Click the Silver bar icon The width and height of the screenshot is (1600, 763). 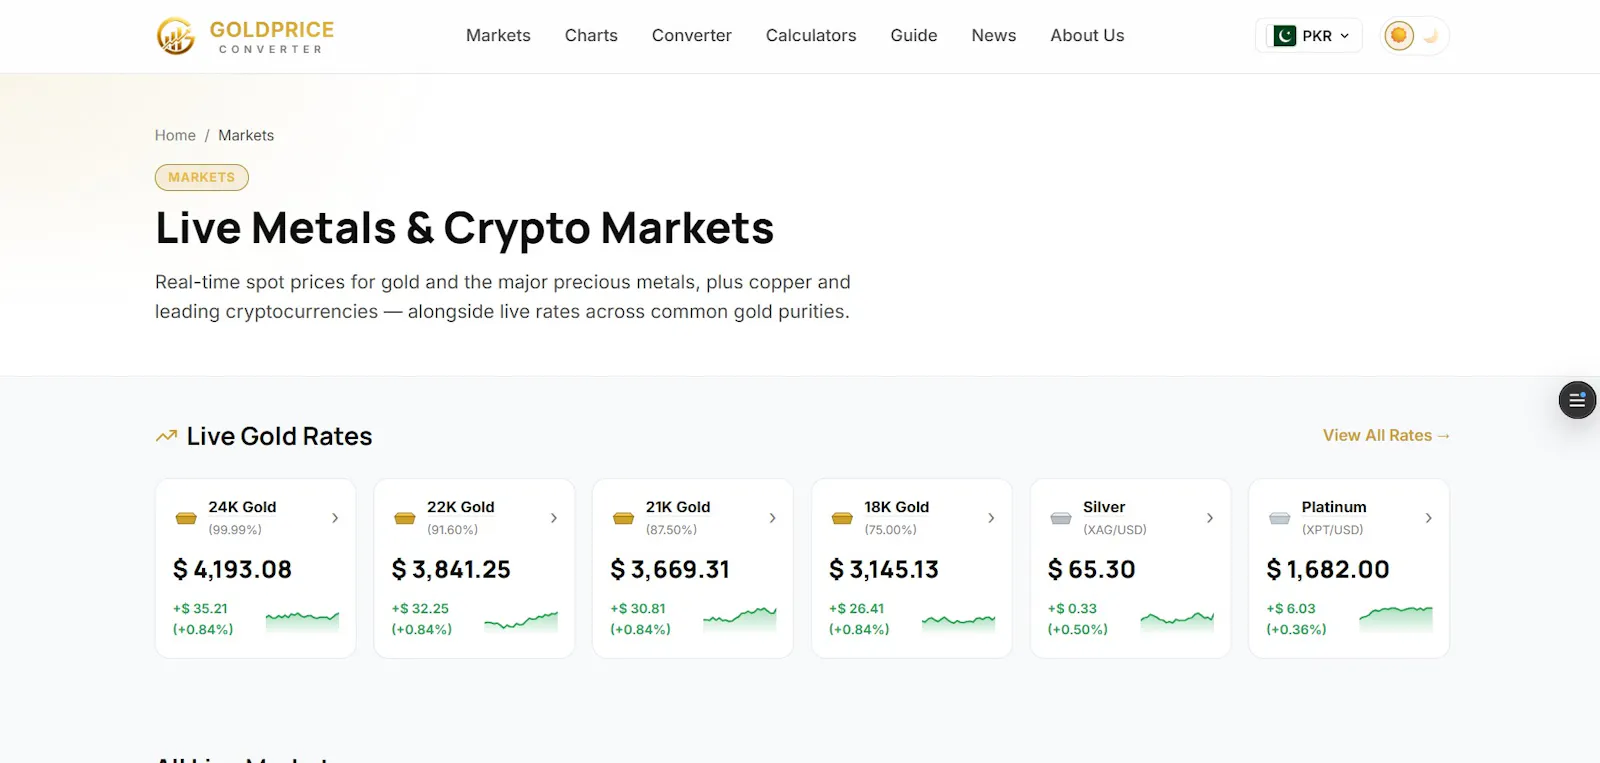(x=1061, y=518)
